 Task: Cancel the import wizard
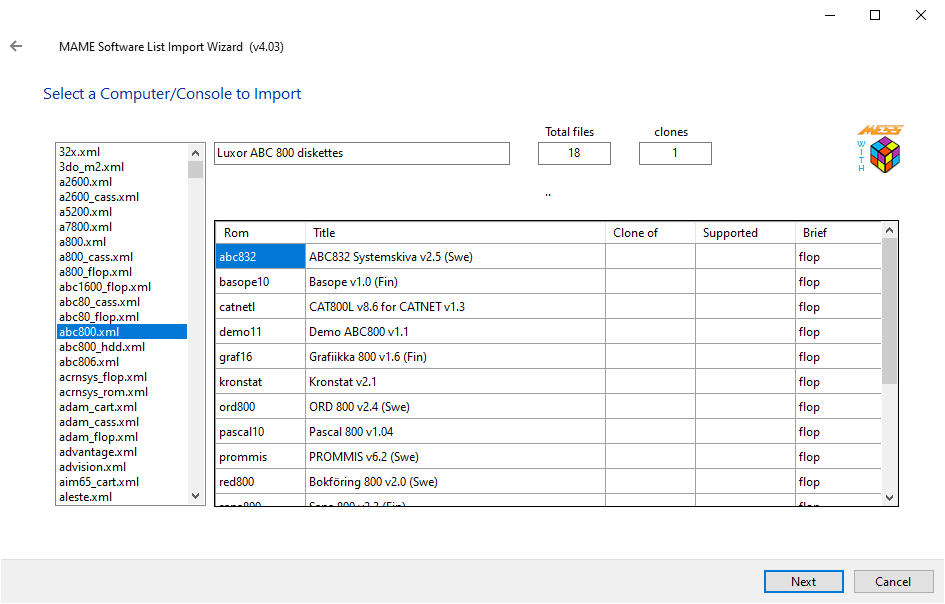click(893, 582)
